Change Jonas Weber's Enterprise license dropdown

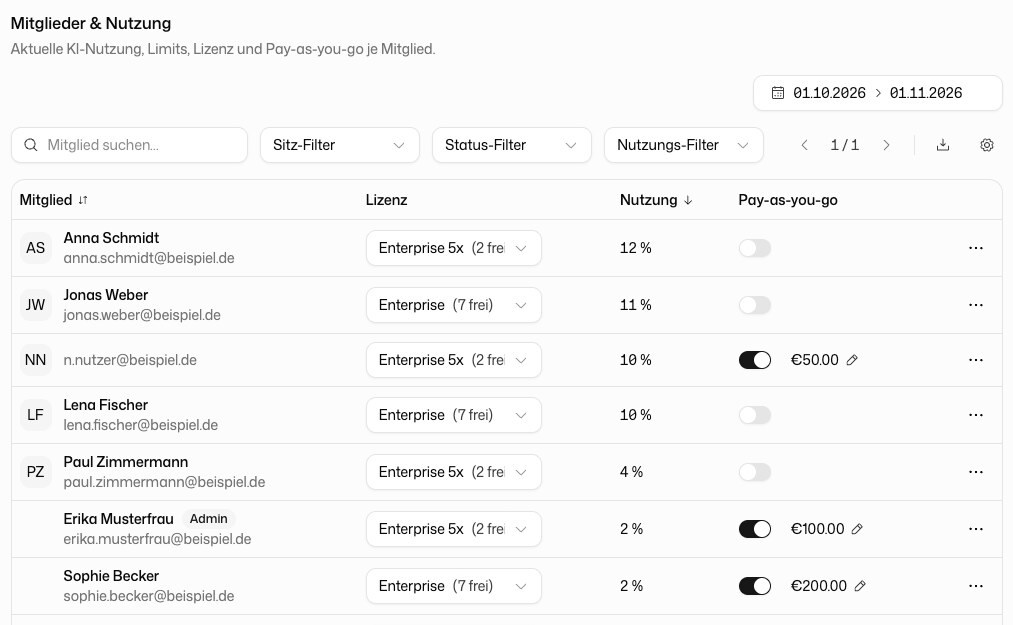click(x=454, y=305)
